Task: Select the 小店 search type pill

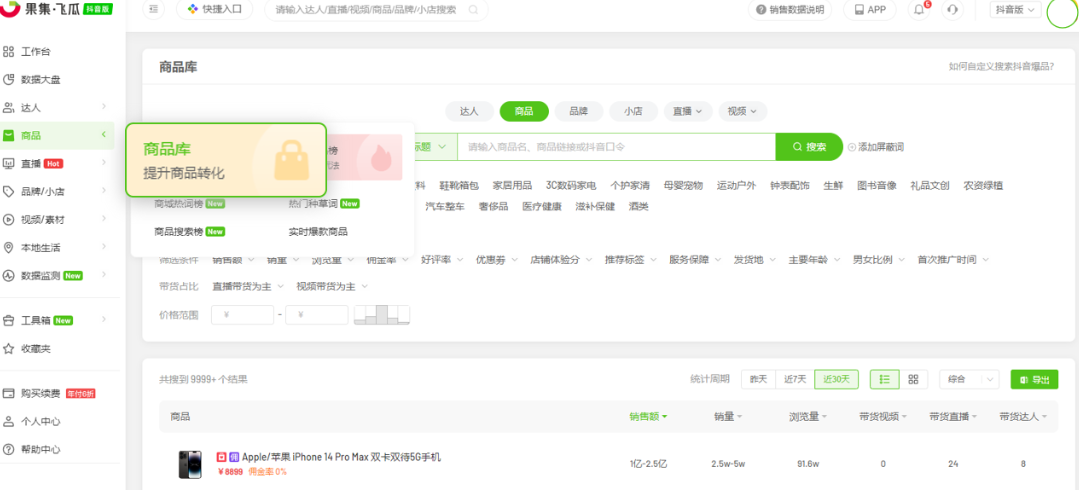Action: coord(633,111)
